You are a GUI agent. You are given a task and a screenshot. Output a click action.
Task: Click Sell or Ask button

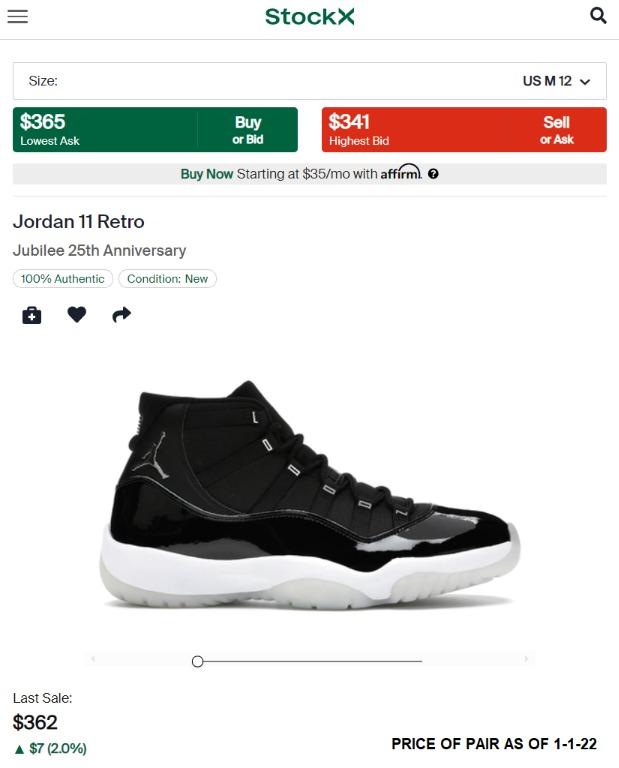(556, 130)
